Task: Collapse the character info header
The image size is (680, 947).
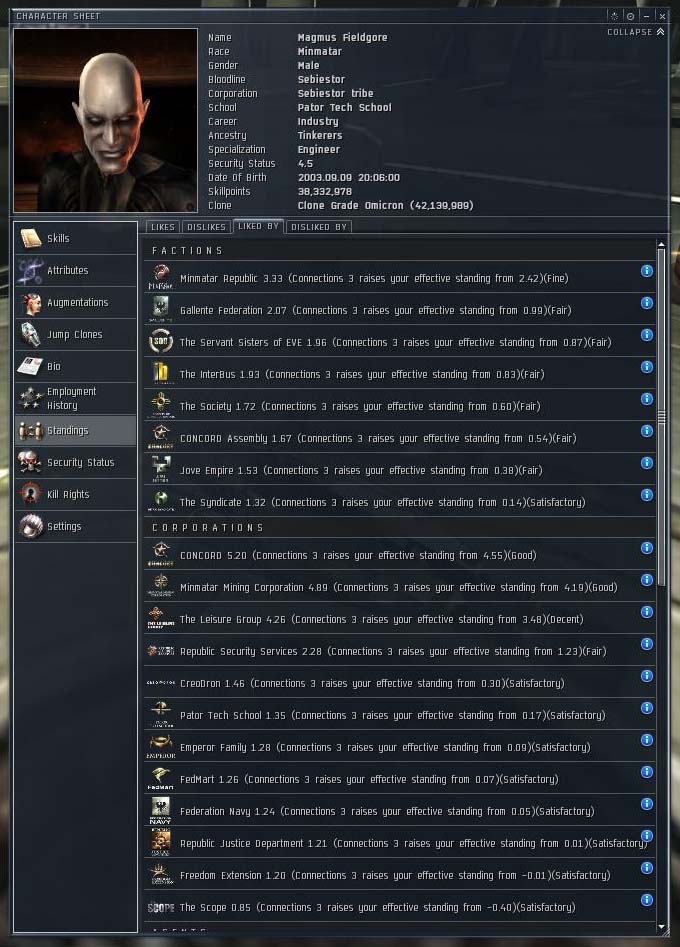Action: pyautogui.click(x=636, y=32)
